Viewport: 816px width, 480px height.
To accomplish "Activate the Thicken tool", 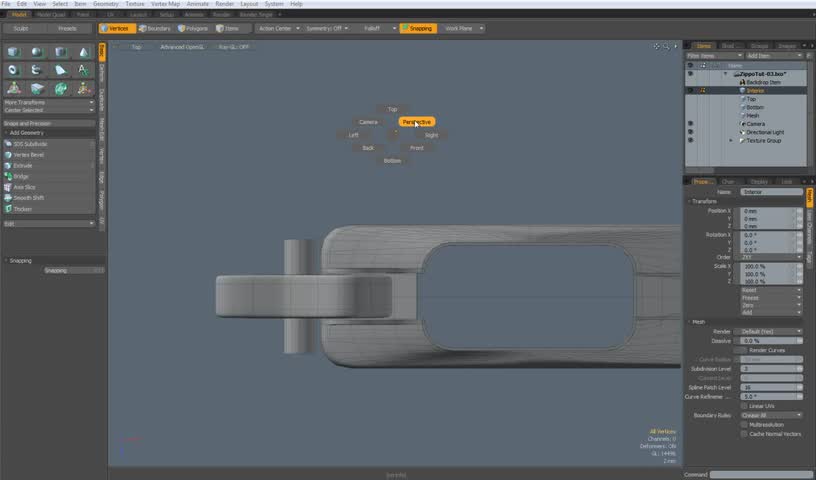I will pos(49,209).
